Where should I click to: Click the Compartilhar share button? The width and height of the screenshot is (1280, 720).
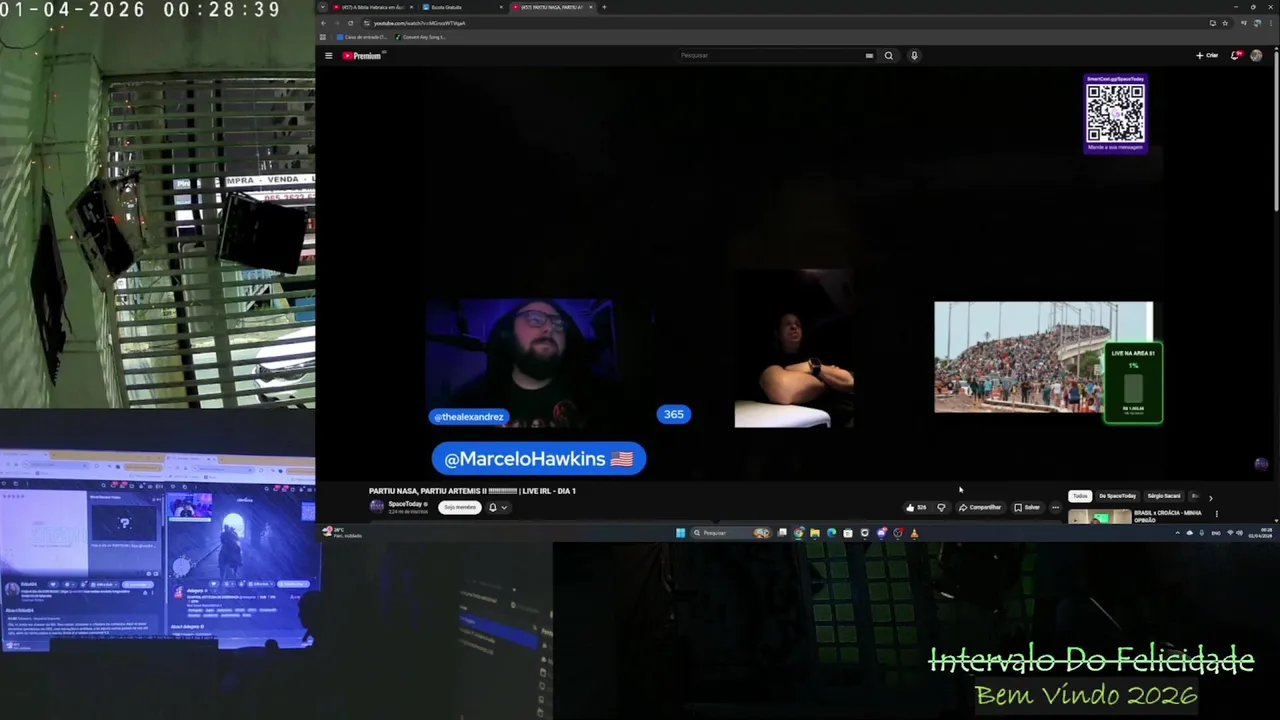coord(980,507)
